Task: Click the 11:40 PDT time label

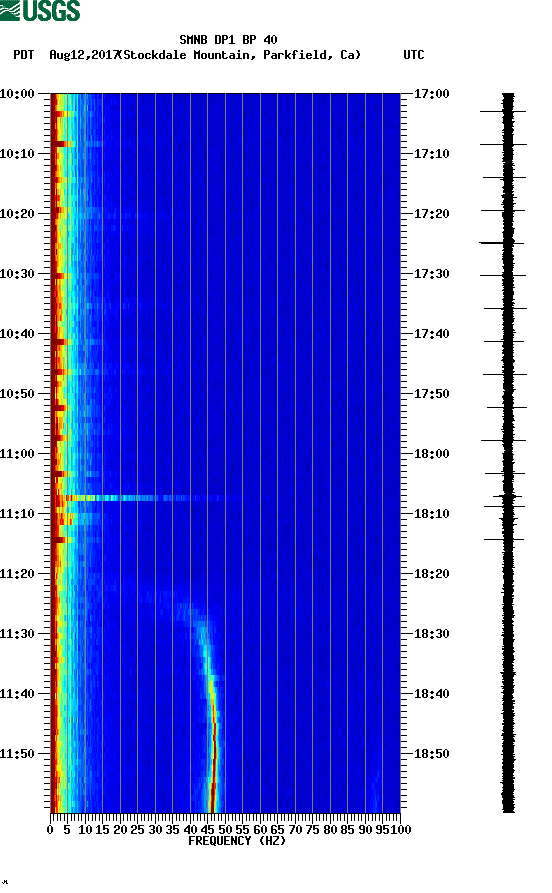Action: pyautogui.click(x=17, y=694)
